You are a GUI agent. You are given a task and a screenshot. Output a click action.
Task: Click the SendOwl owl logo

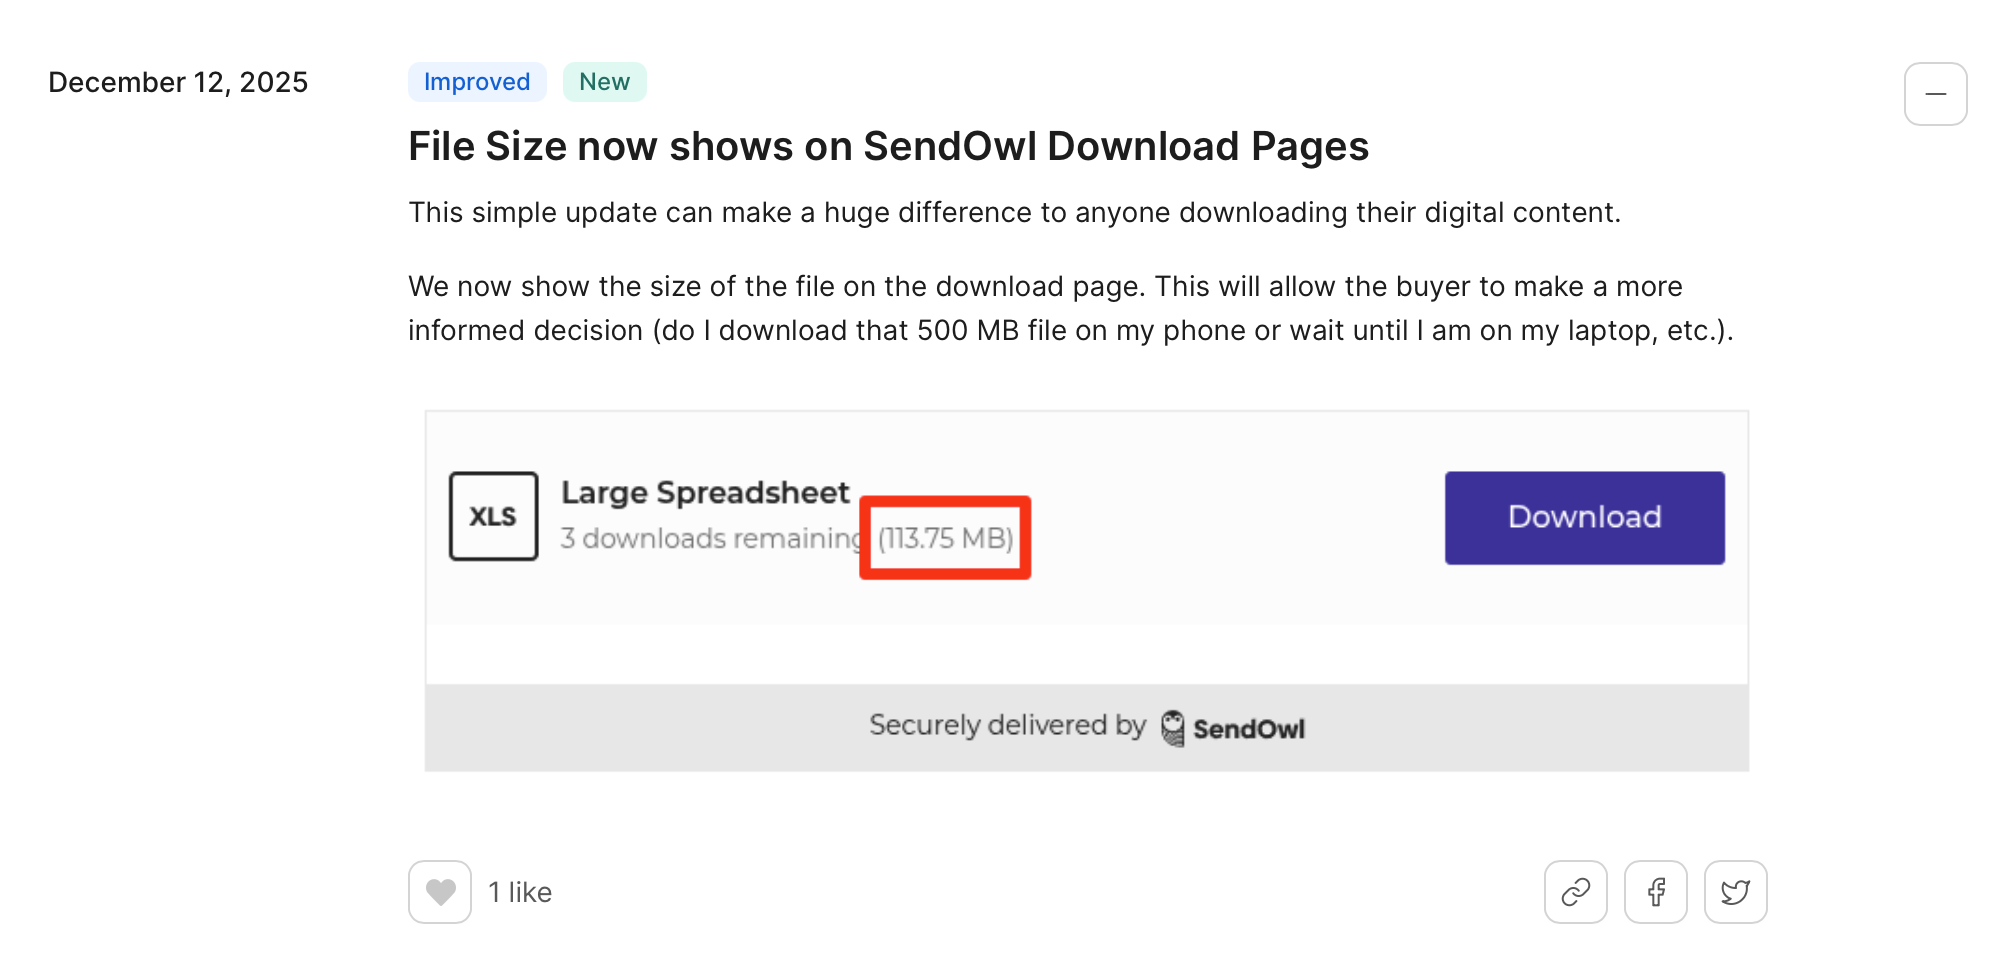pyautogui.click(x=1170, y=726)
